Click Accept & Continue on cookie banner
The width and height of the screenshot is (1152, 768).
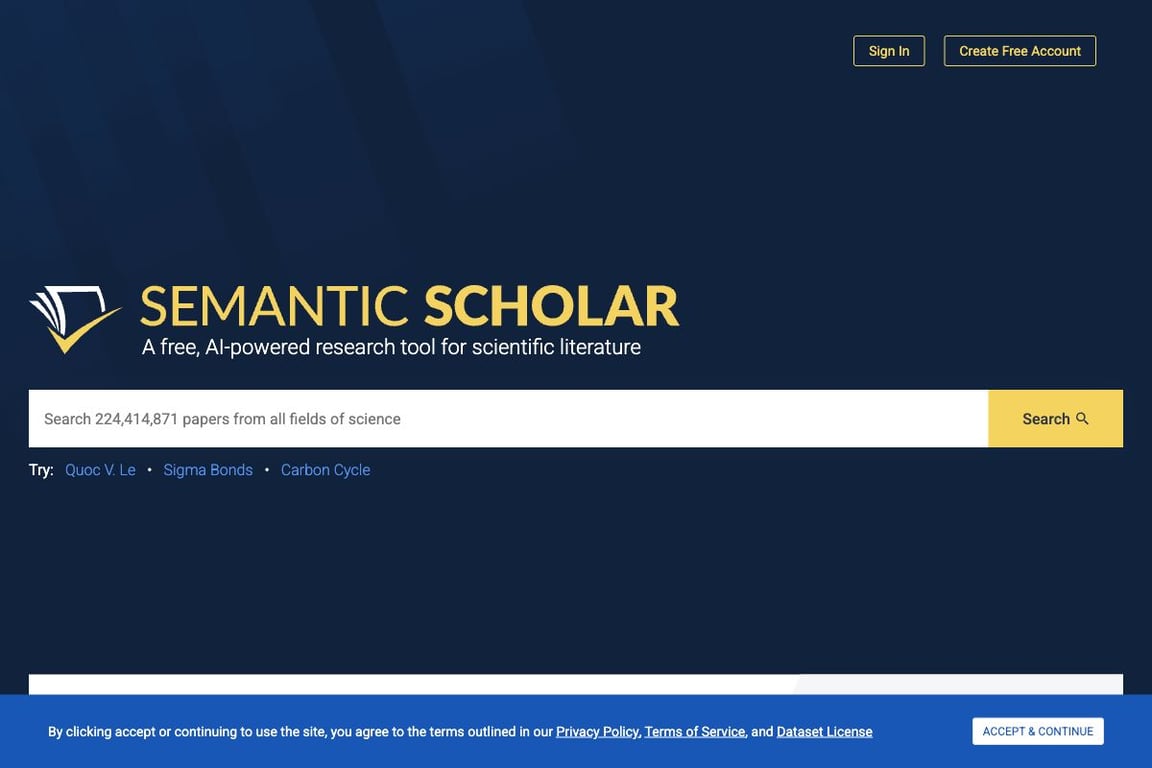(x=1038, y=731)
